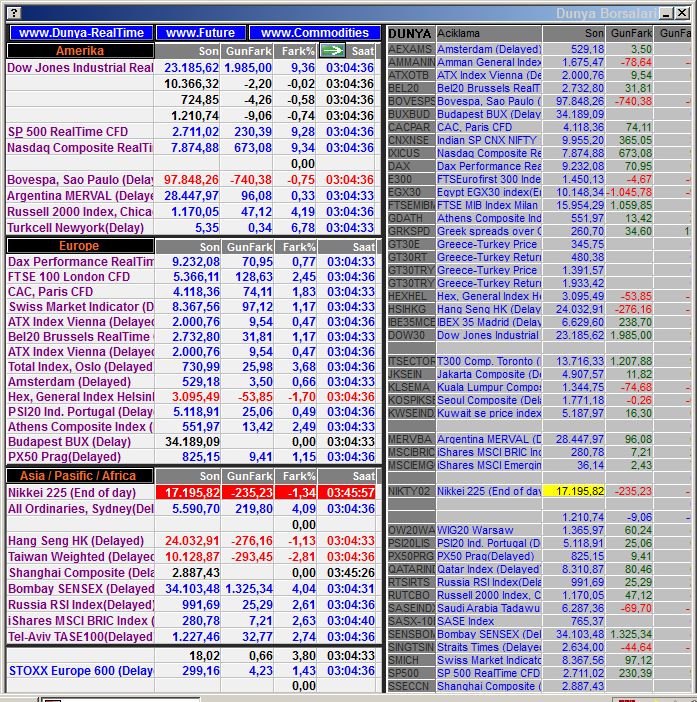Image resolution: width=697 pixels, height=702 pixels.
Task: Select SP 500 RealTime CFD row
Action: click(x=192, y=132)
